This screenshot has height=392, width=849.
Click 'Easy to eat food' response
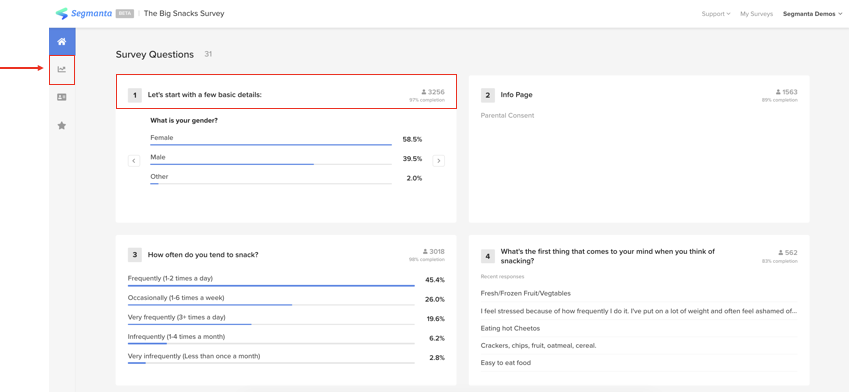point(506,363)
